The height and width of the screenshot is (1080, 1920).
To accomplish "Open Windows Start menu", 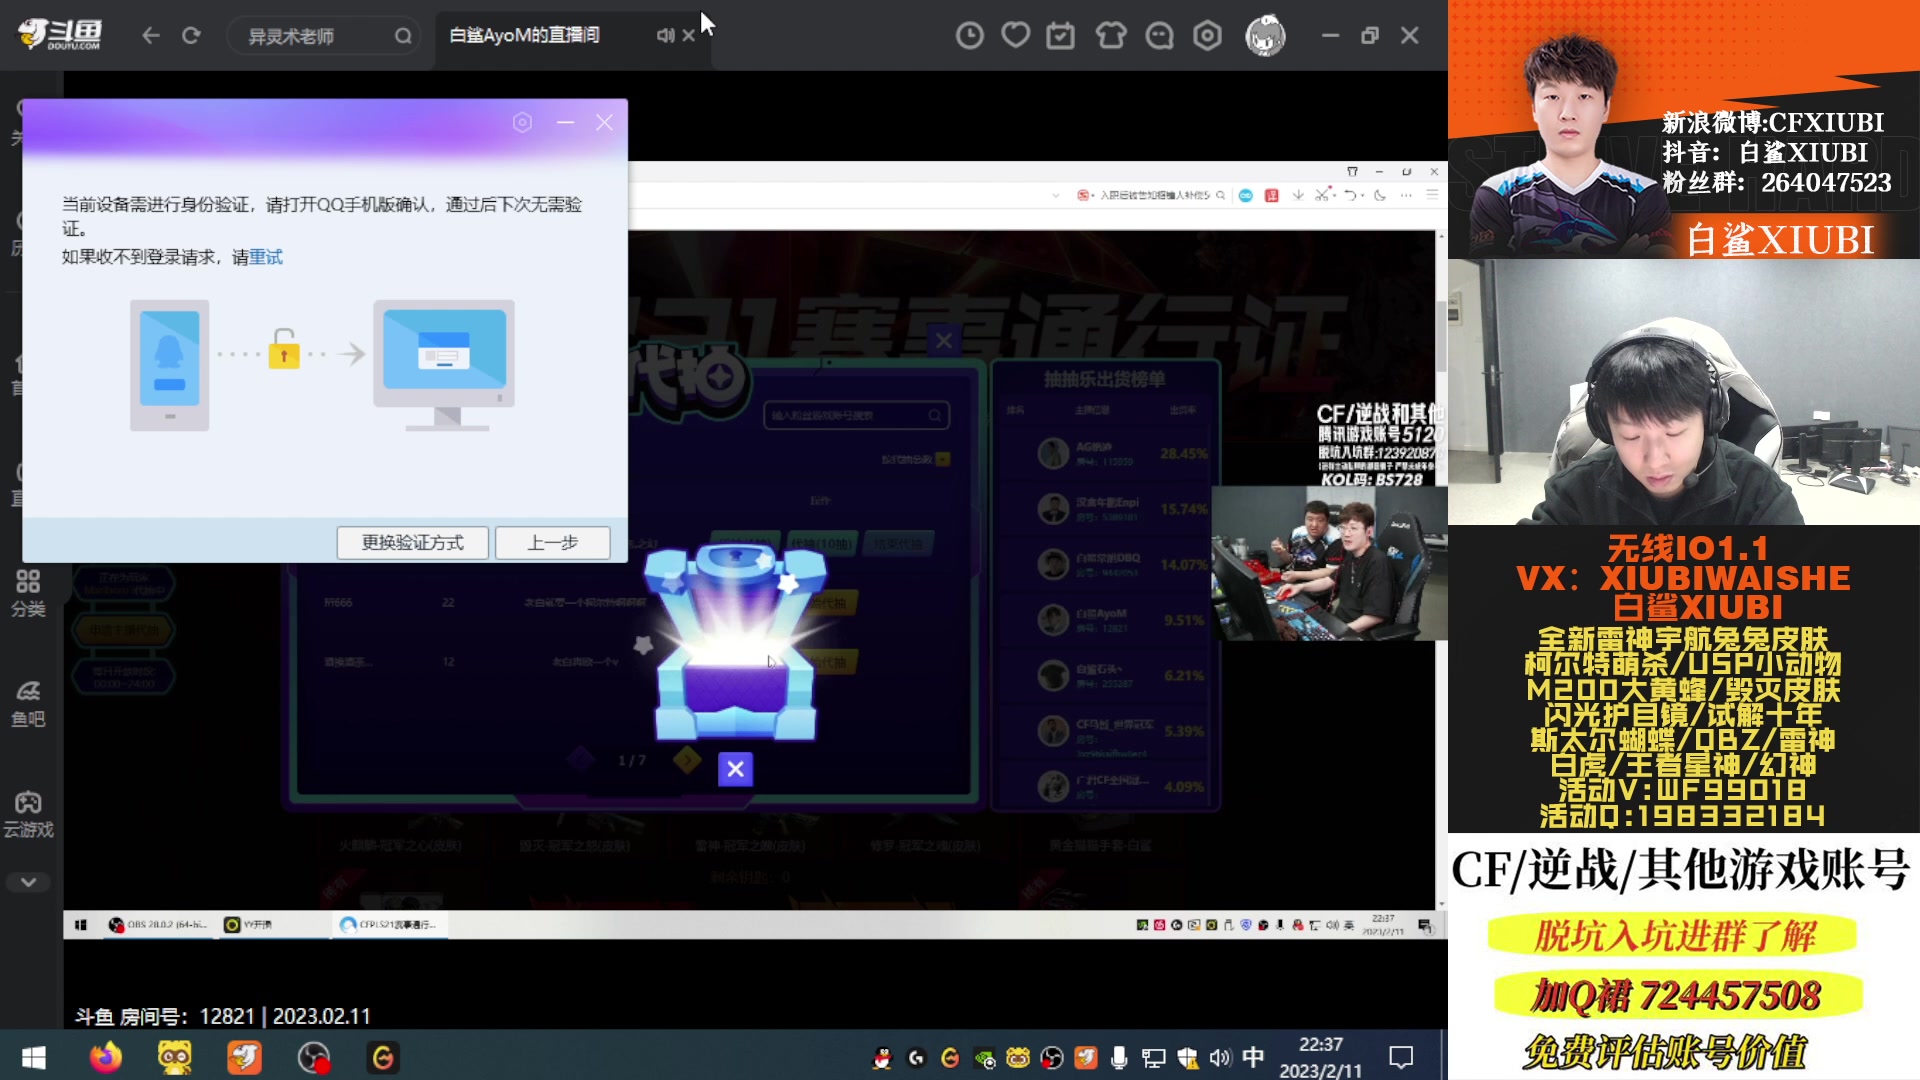I will tap(33, 1057).
